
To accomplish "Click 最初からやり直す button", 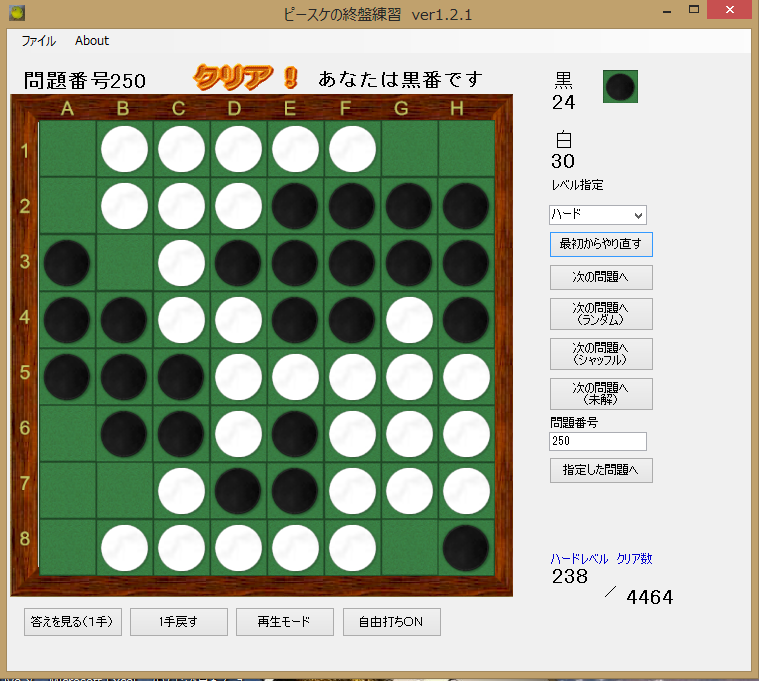I will coord(601,244).
